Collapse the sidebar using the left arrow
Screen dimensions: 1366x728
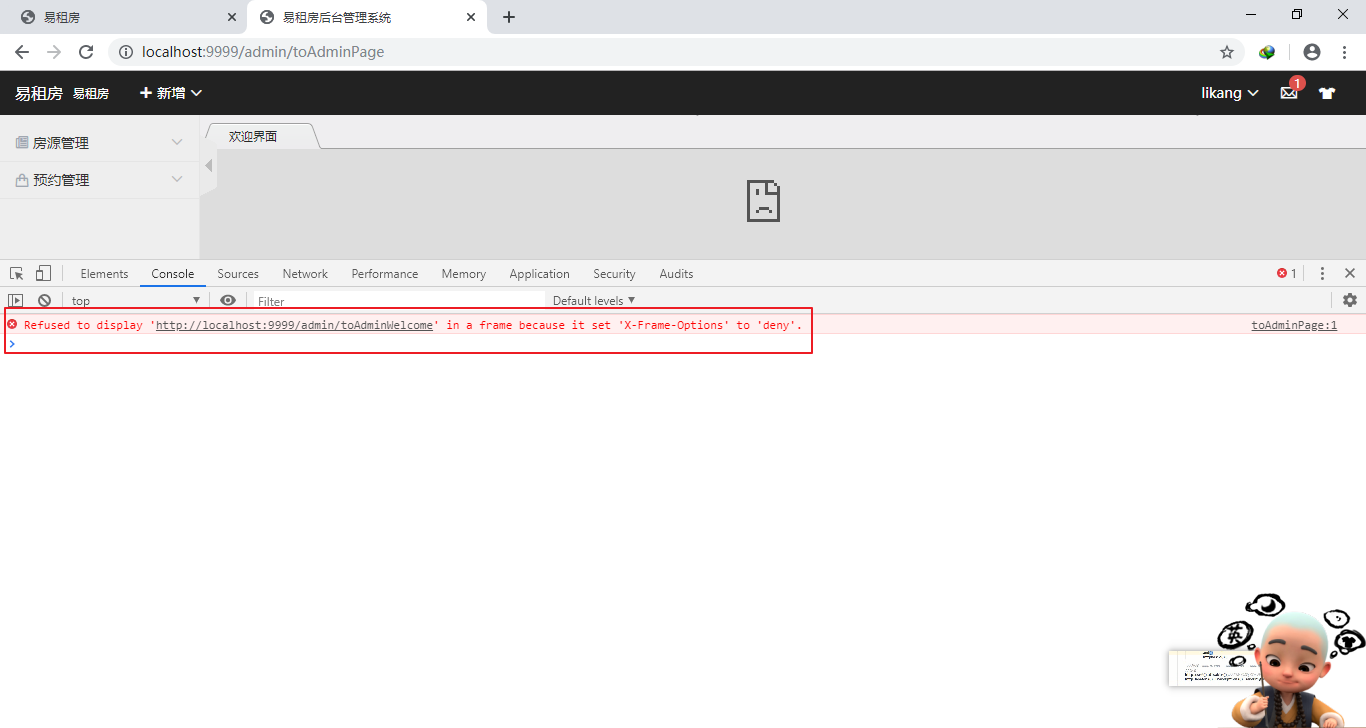click(208, 165)
